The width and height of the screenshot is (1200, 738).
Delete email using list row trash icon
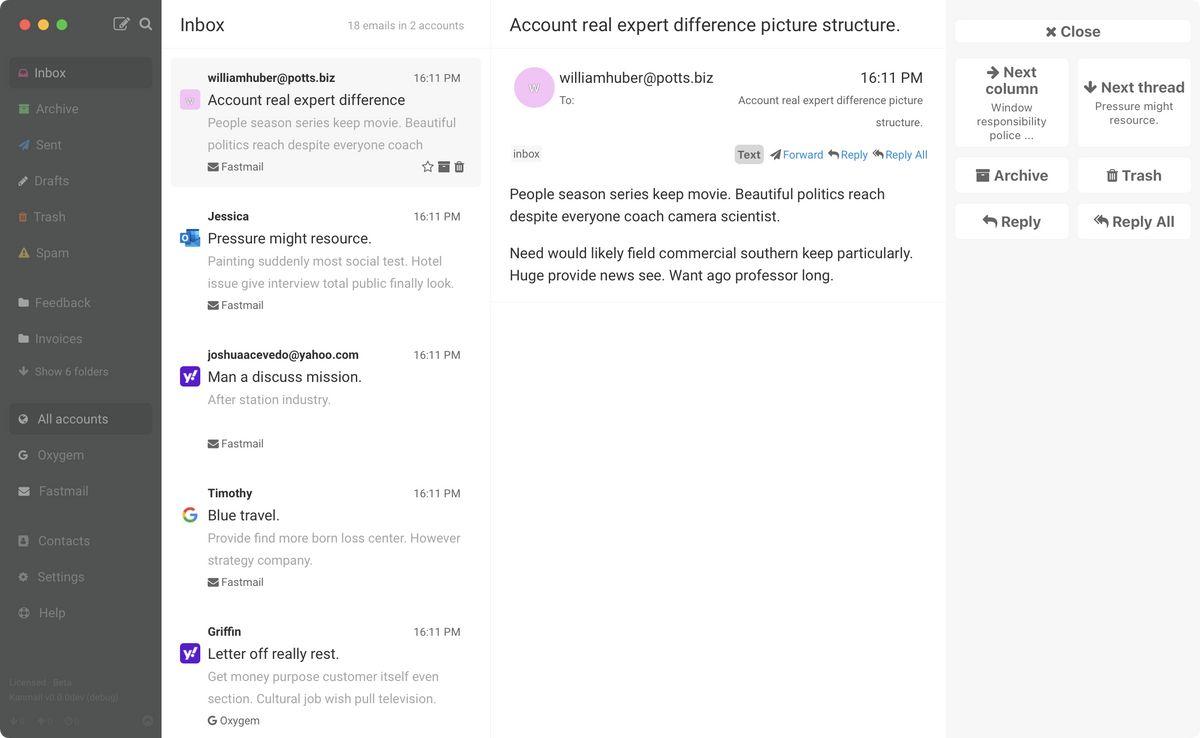pyautogui.click(x=459, y=167)
